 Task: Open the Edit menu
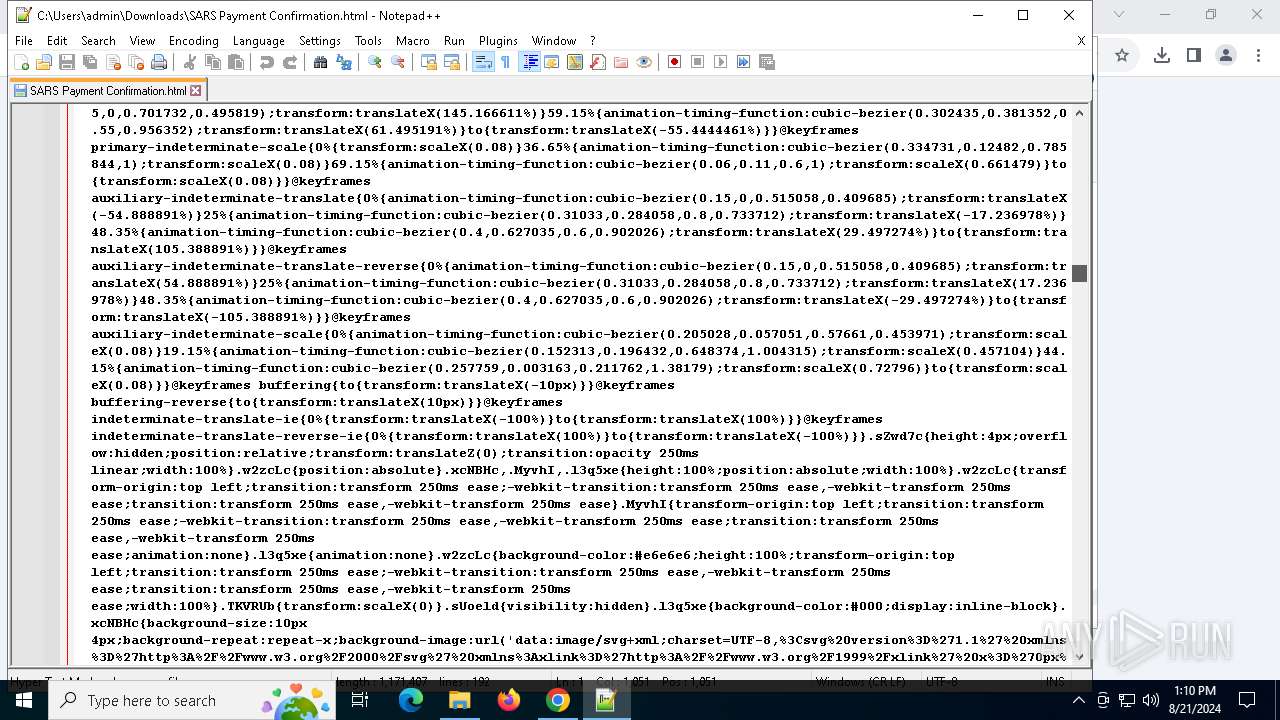57,41
